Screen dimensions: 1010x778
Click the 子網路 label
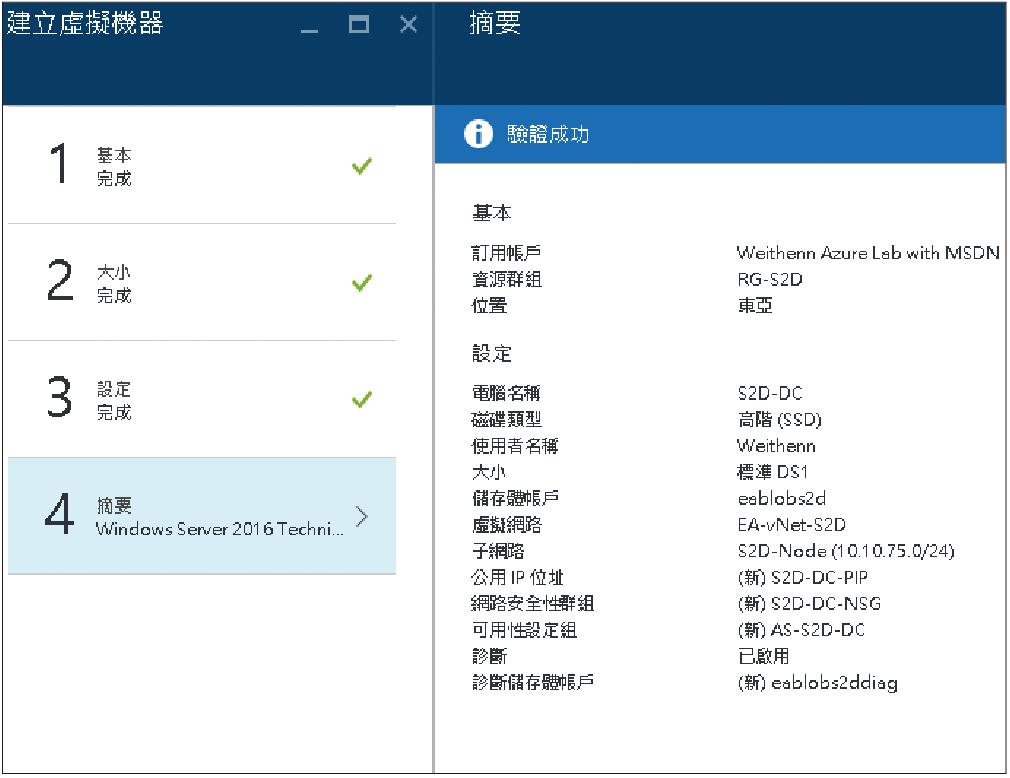click(x=498, y=551)
